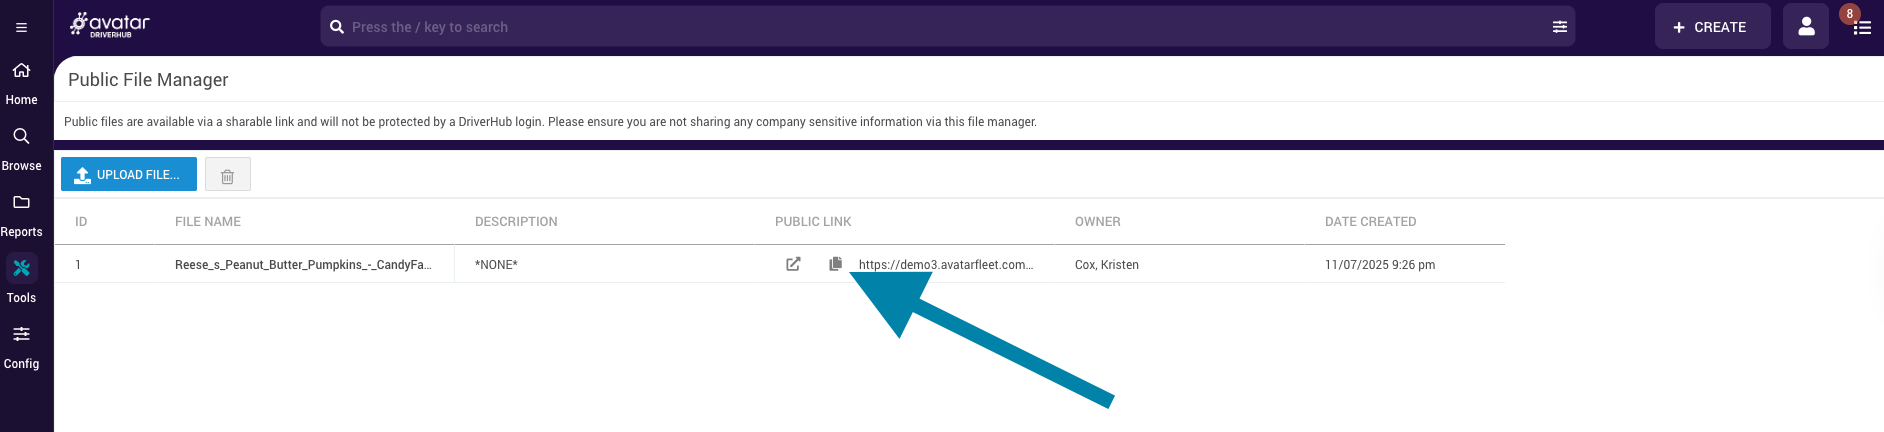1884x432 pixels.
Task: Sort by DATE CREATED column header
Action: [x=1370, y=222]
